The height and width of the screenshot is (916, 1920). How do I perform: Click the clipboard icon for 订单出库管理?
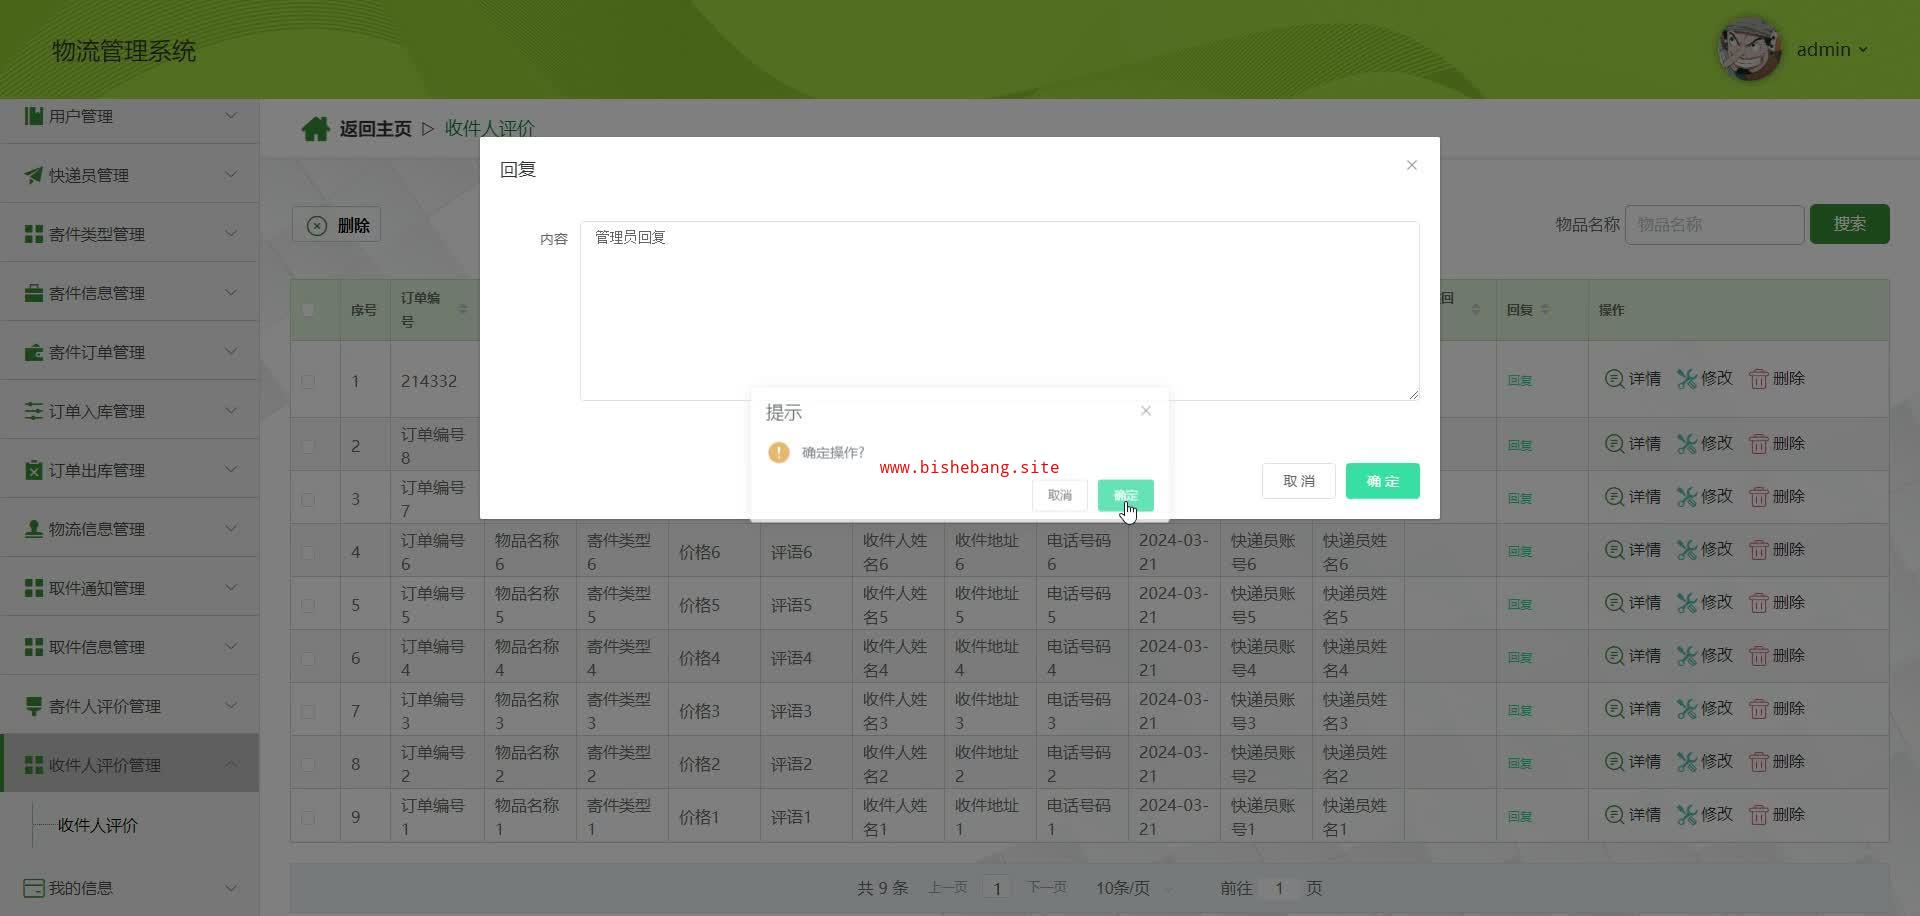tap(34, 470)
